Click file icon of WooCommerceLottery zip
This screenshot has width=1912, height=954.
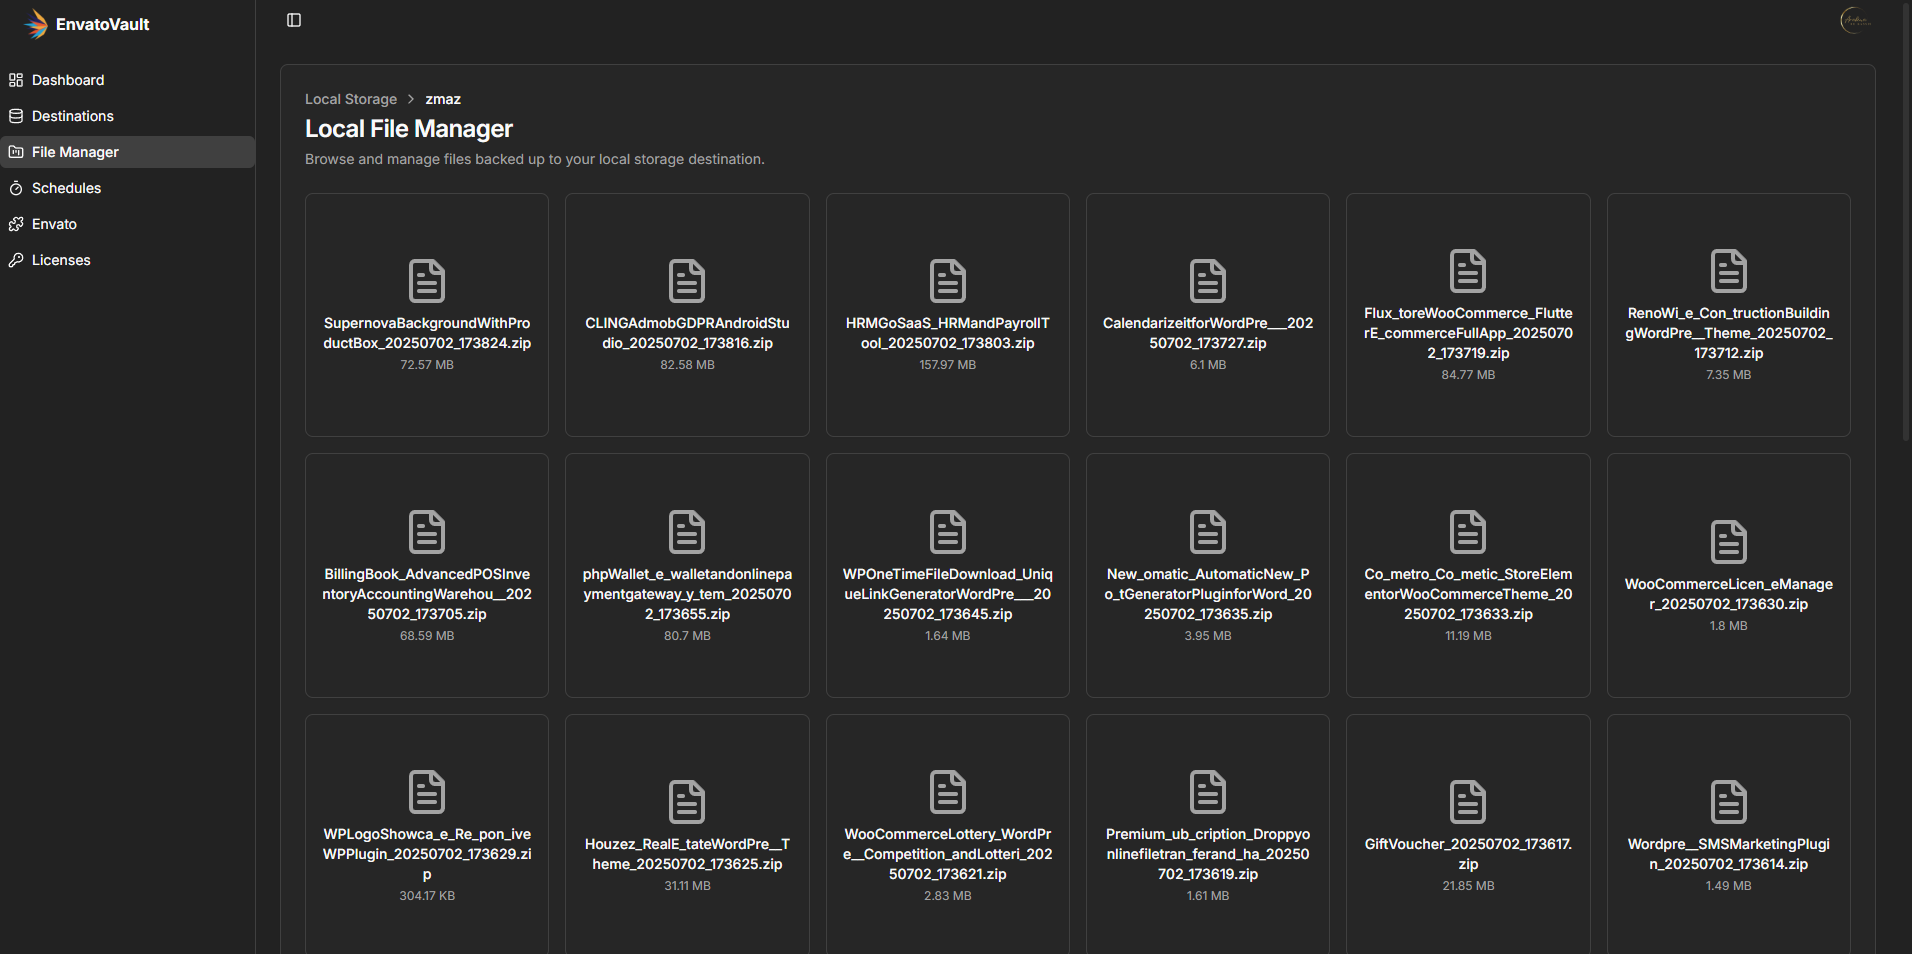click(948, 792)
